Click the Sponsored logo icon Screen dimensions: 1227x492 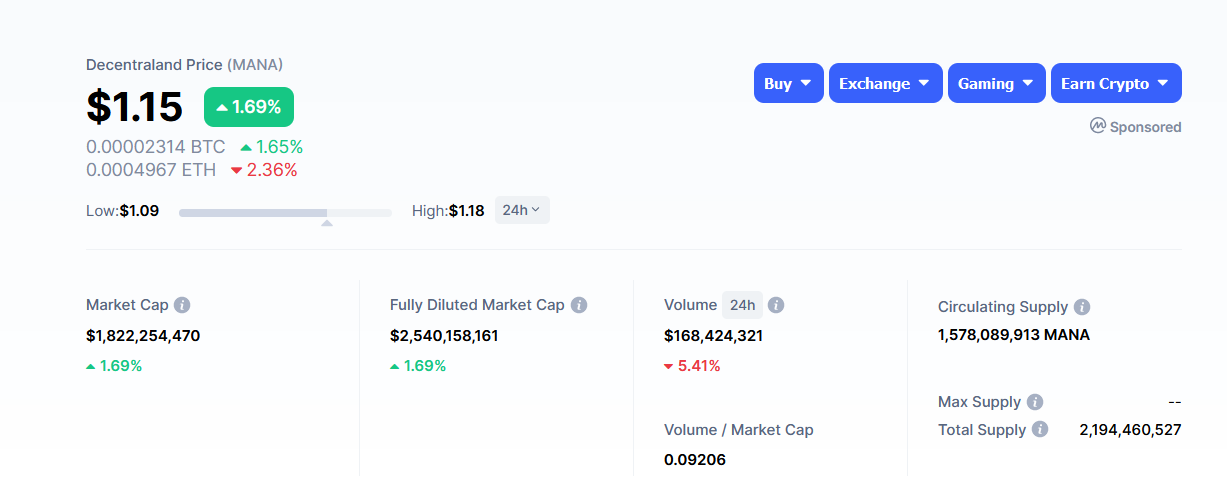pos(1097,126)
